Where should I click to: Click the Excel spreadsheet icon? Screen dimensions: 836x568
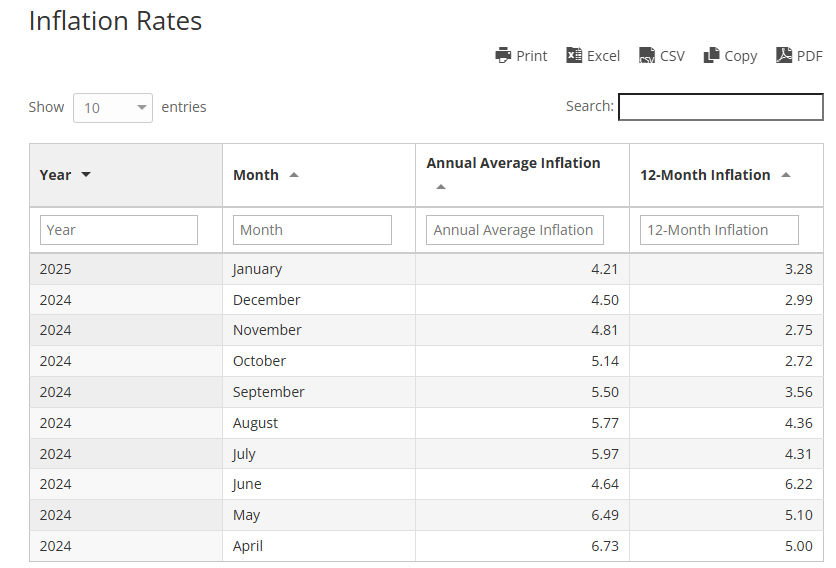574,55
